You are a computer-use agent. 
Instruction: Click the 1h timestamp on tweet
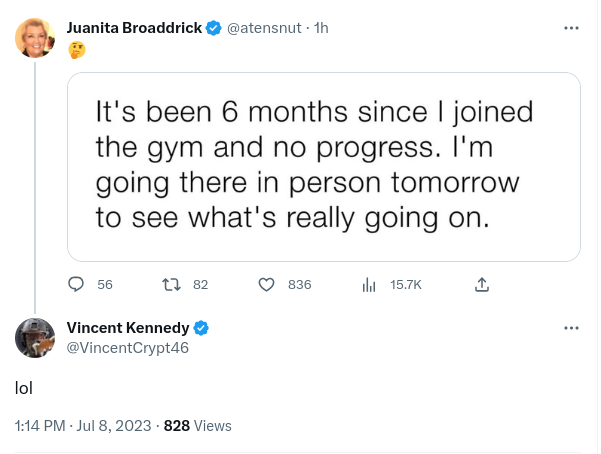321,28
